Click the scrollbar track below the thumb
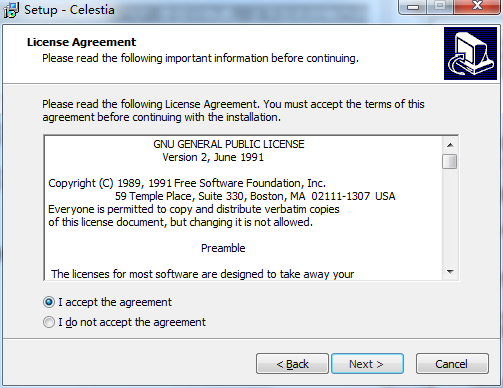The width and height of the screenshot is (503, 388). [450, 217]
